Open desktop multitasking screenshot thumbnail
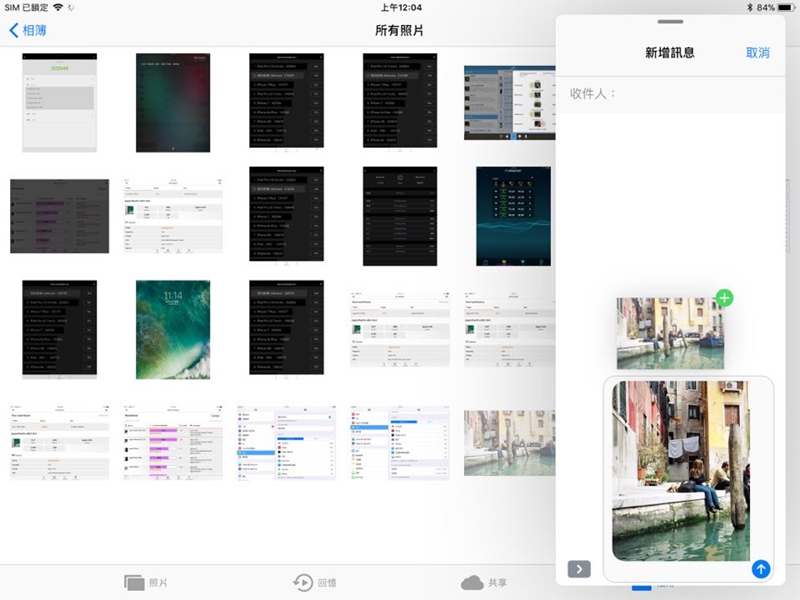This screenshot has height=600, width=800. point(508,102)
